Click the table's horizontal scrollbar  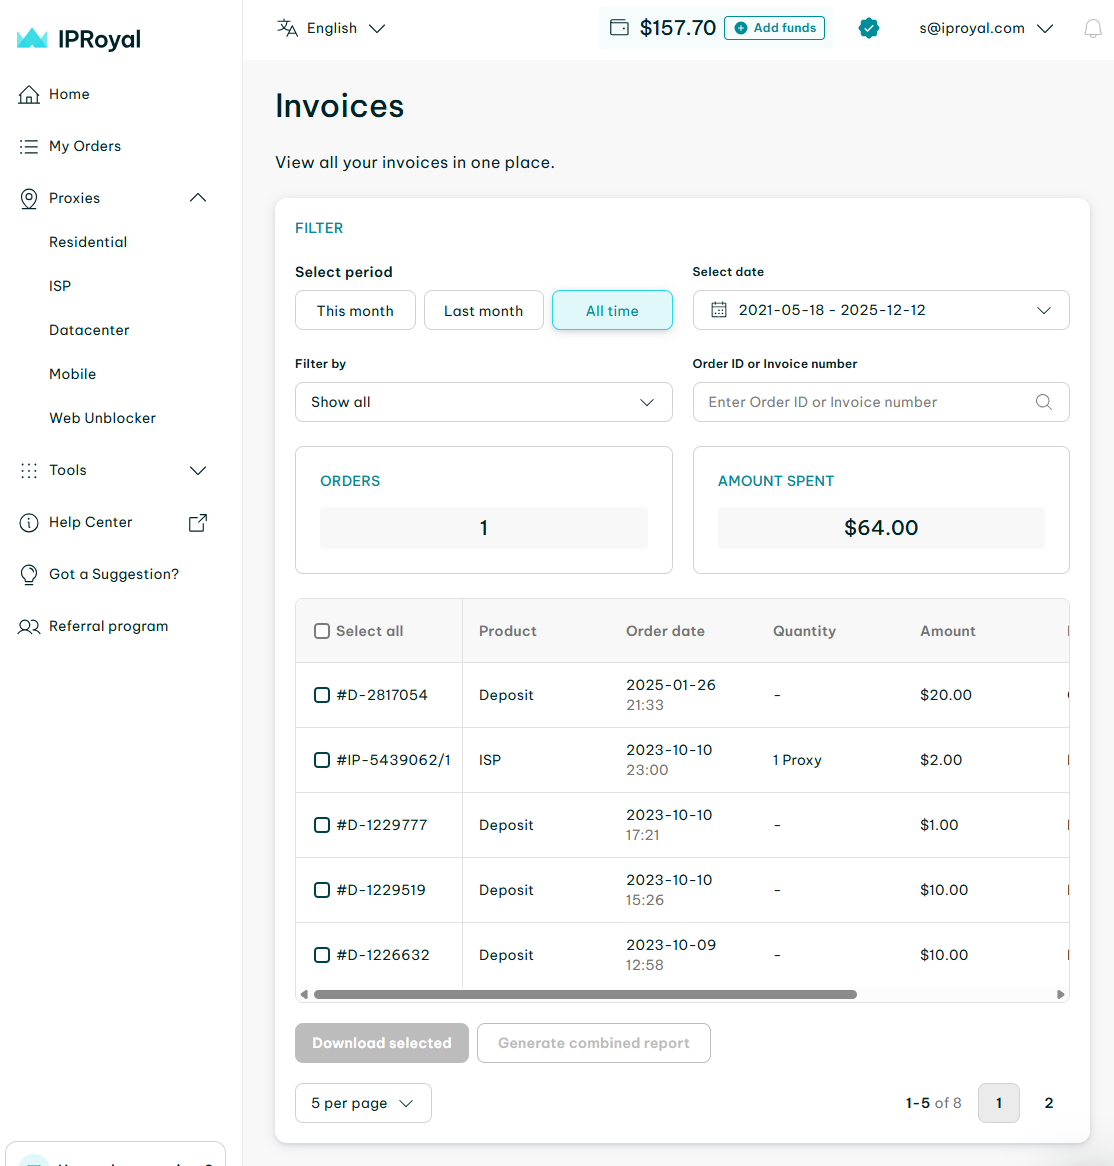click(x=585, y=995)
